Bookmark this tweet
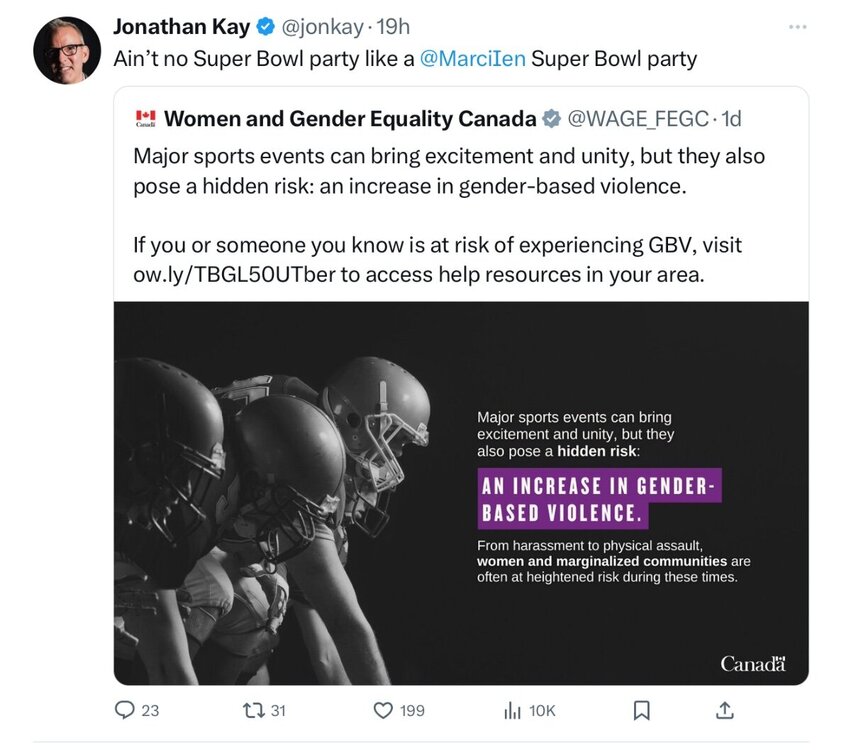Image resolution: width=851 pixels, height=750 pixels. [642, 710]
